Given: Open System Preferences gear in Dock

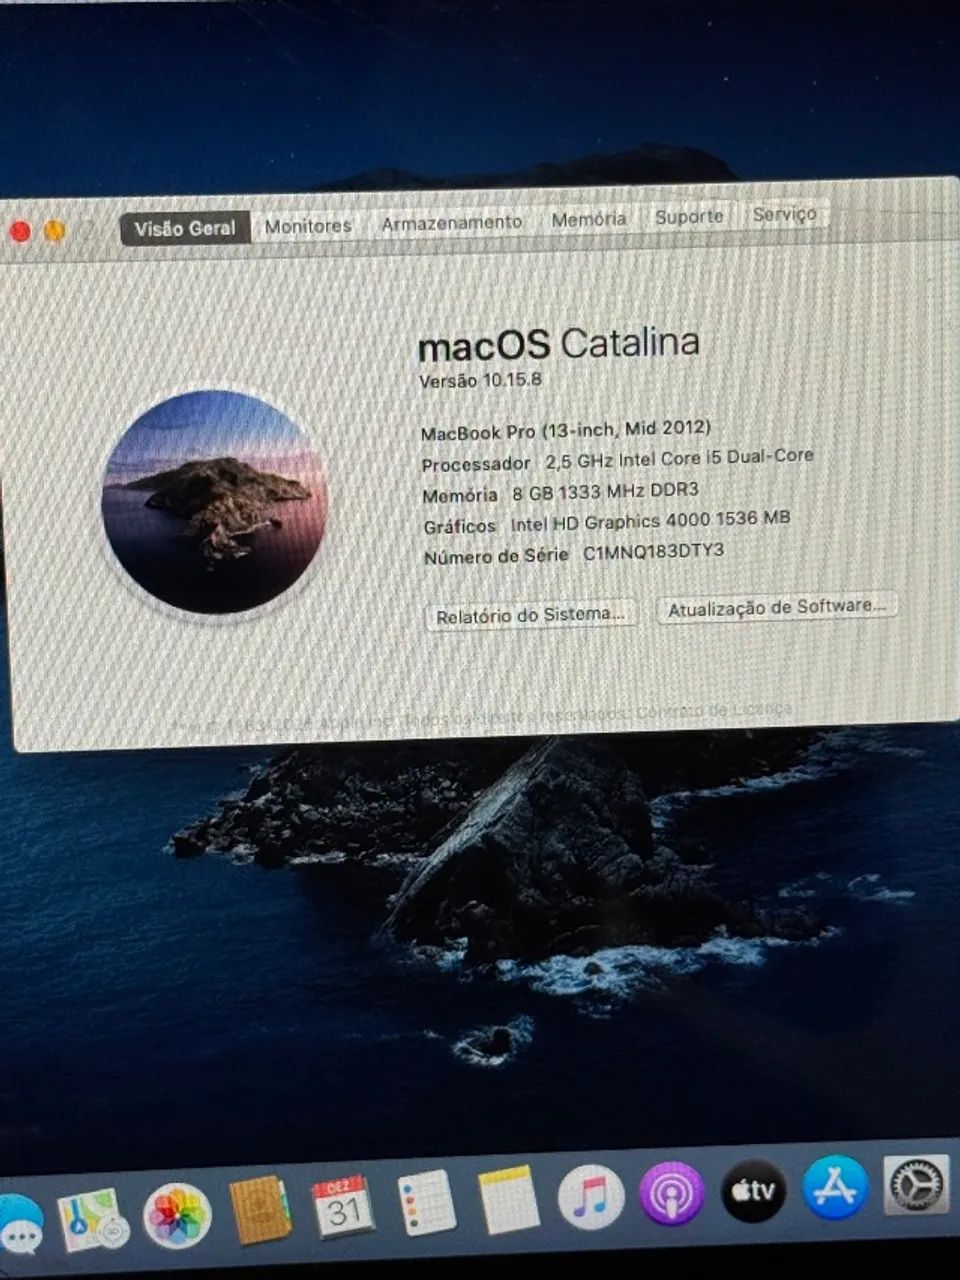Looking at the screenshot, I should point(915,1185).
